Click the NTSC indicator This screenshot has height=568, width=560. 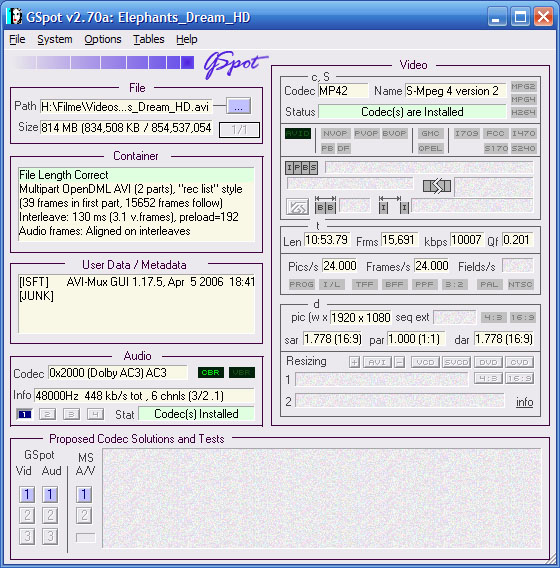[520, 284]
